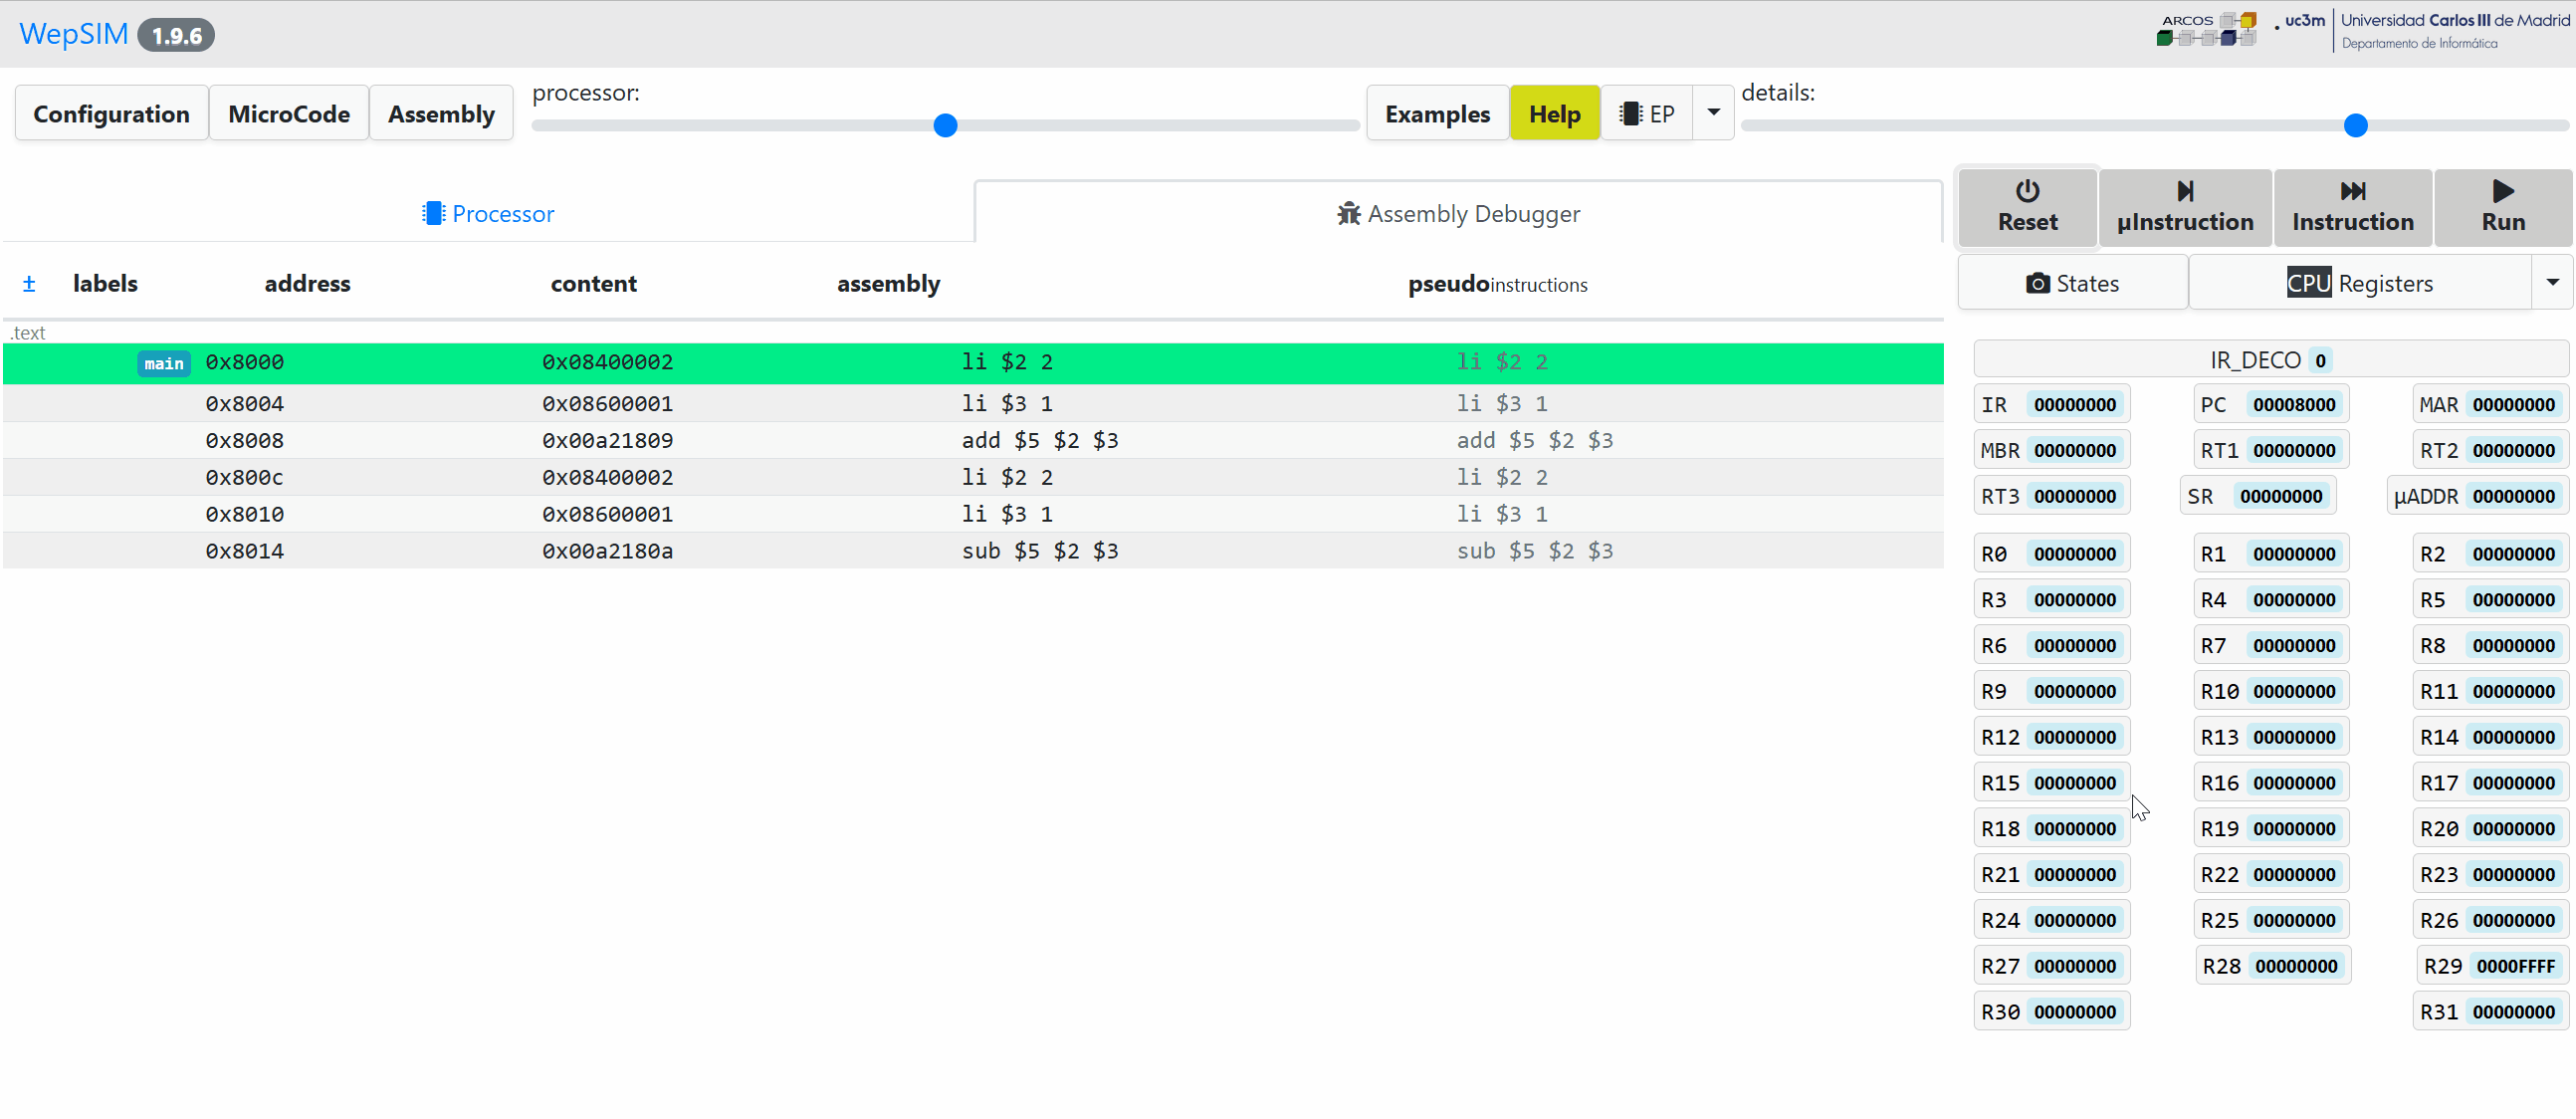Image resolution: width=2576 pixels, height=1119 pixels.
Task: Switch to the MicroCode tab
Action: click(x=289, y=113)
